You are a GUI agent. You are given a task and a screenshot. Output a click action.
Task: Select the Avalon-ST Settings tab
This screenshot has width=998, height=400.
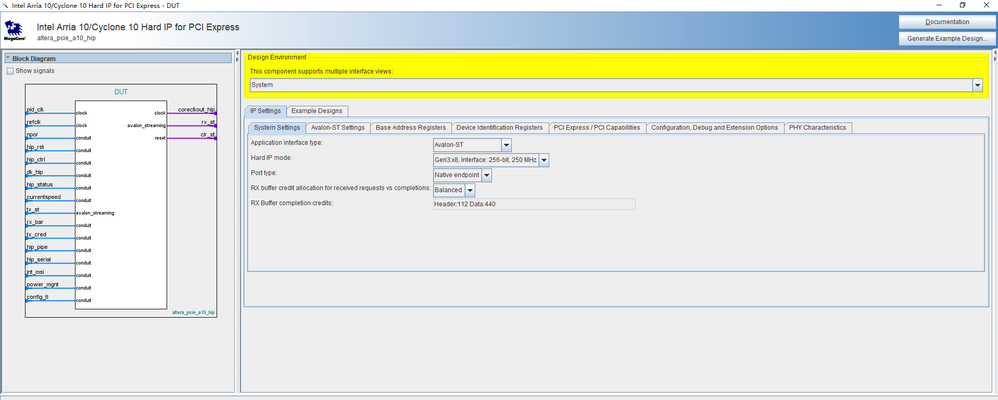(338, 127)
